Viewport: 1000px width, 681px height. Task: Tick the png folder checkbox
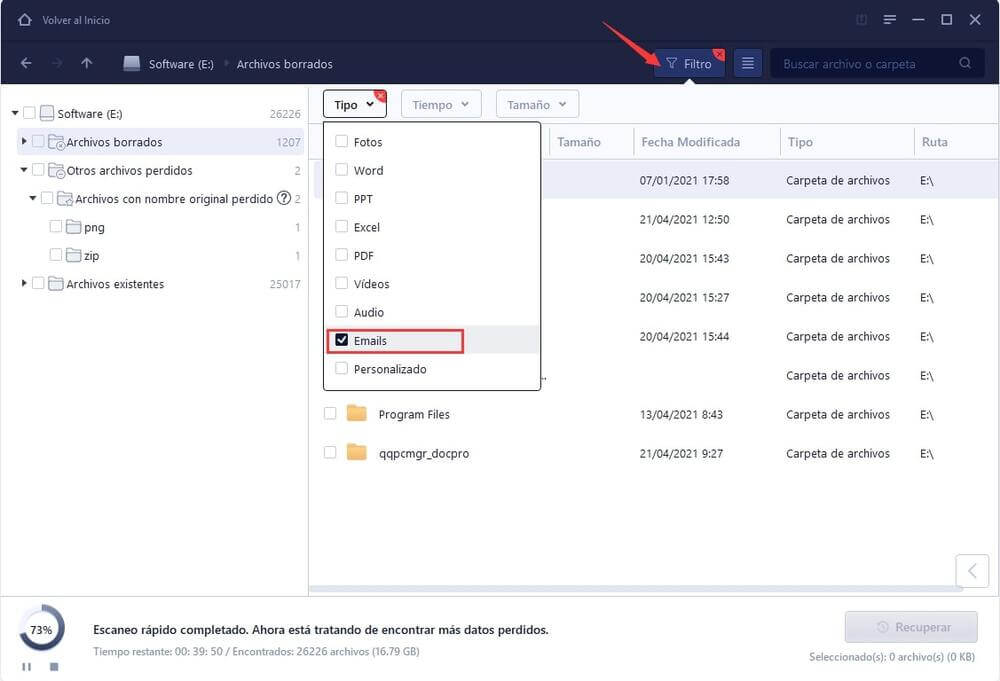(56, 226)
